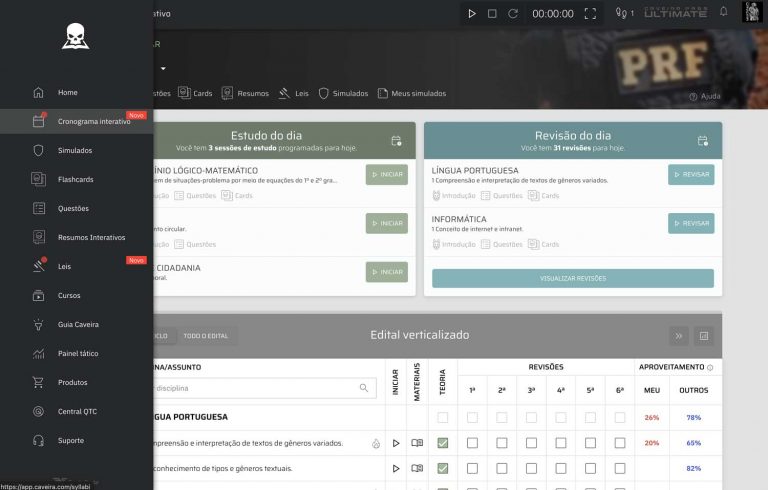Go to Flashcards in the sidebar
This screenshot has height=490, width=768.
click(x=75, y=179)
